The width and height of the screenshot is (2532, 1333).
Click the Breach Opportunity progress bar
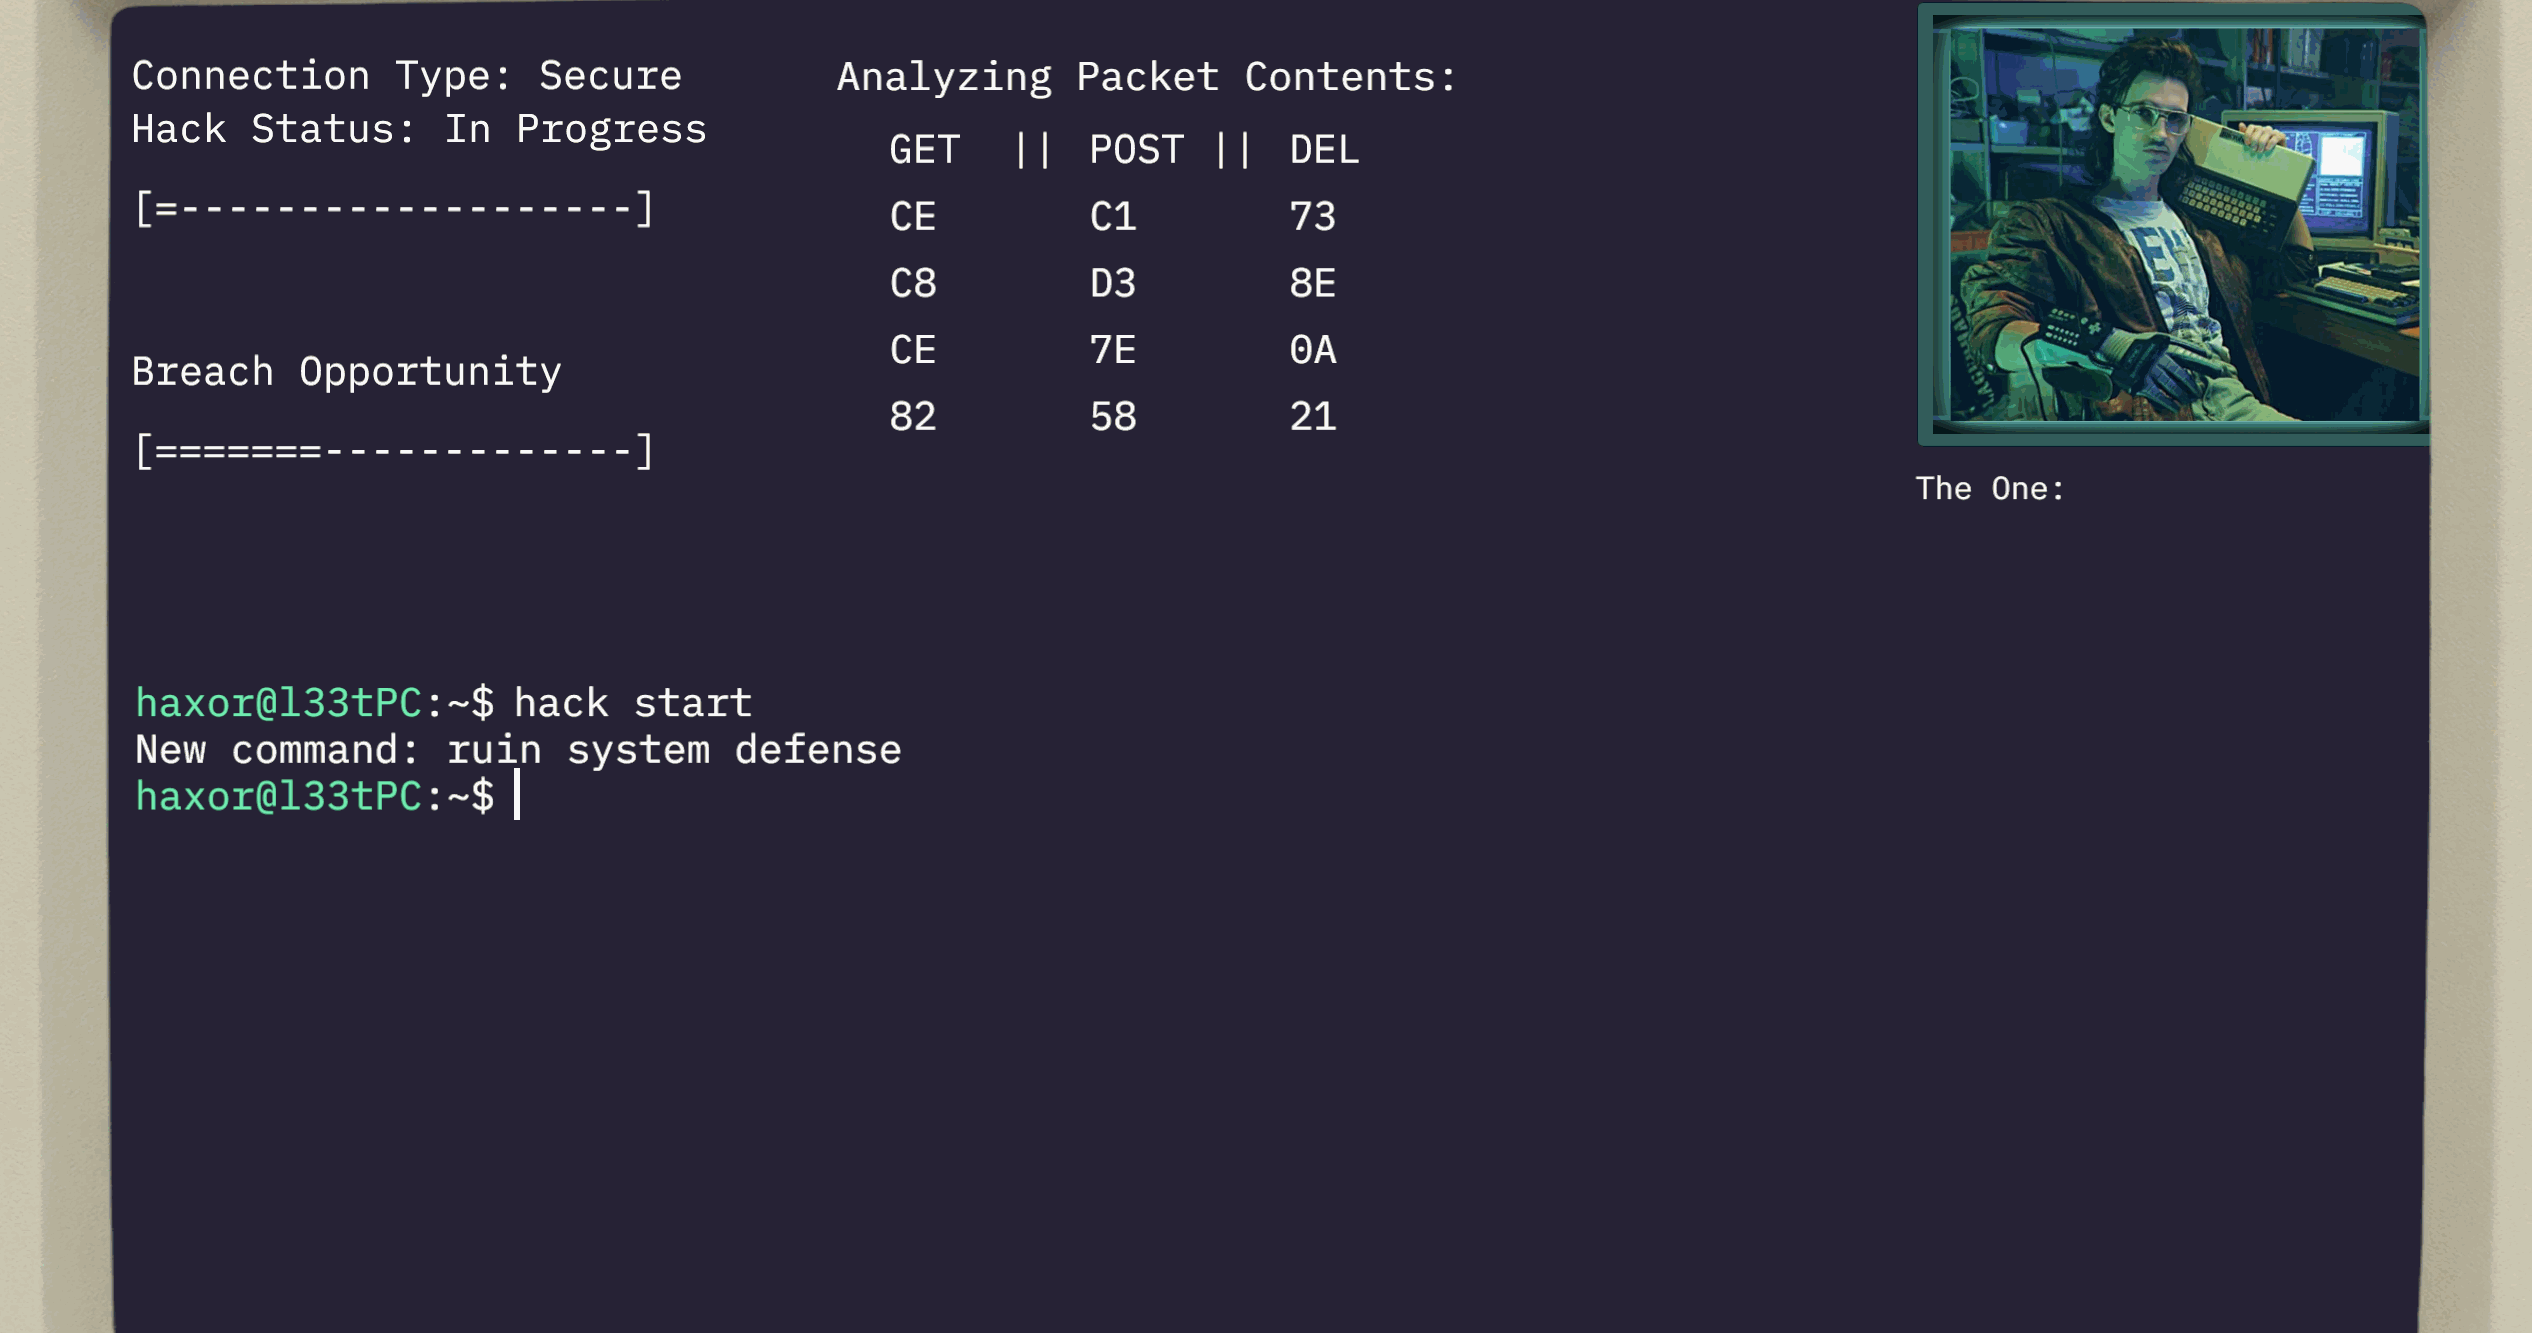click(394, 451)
